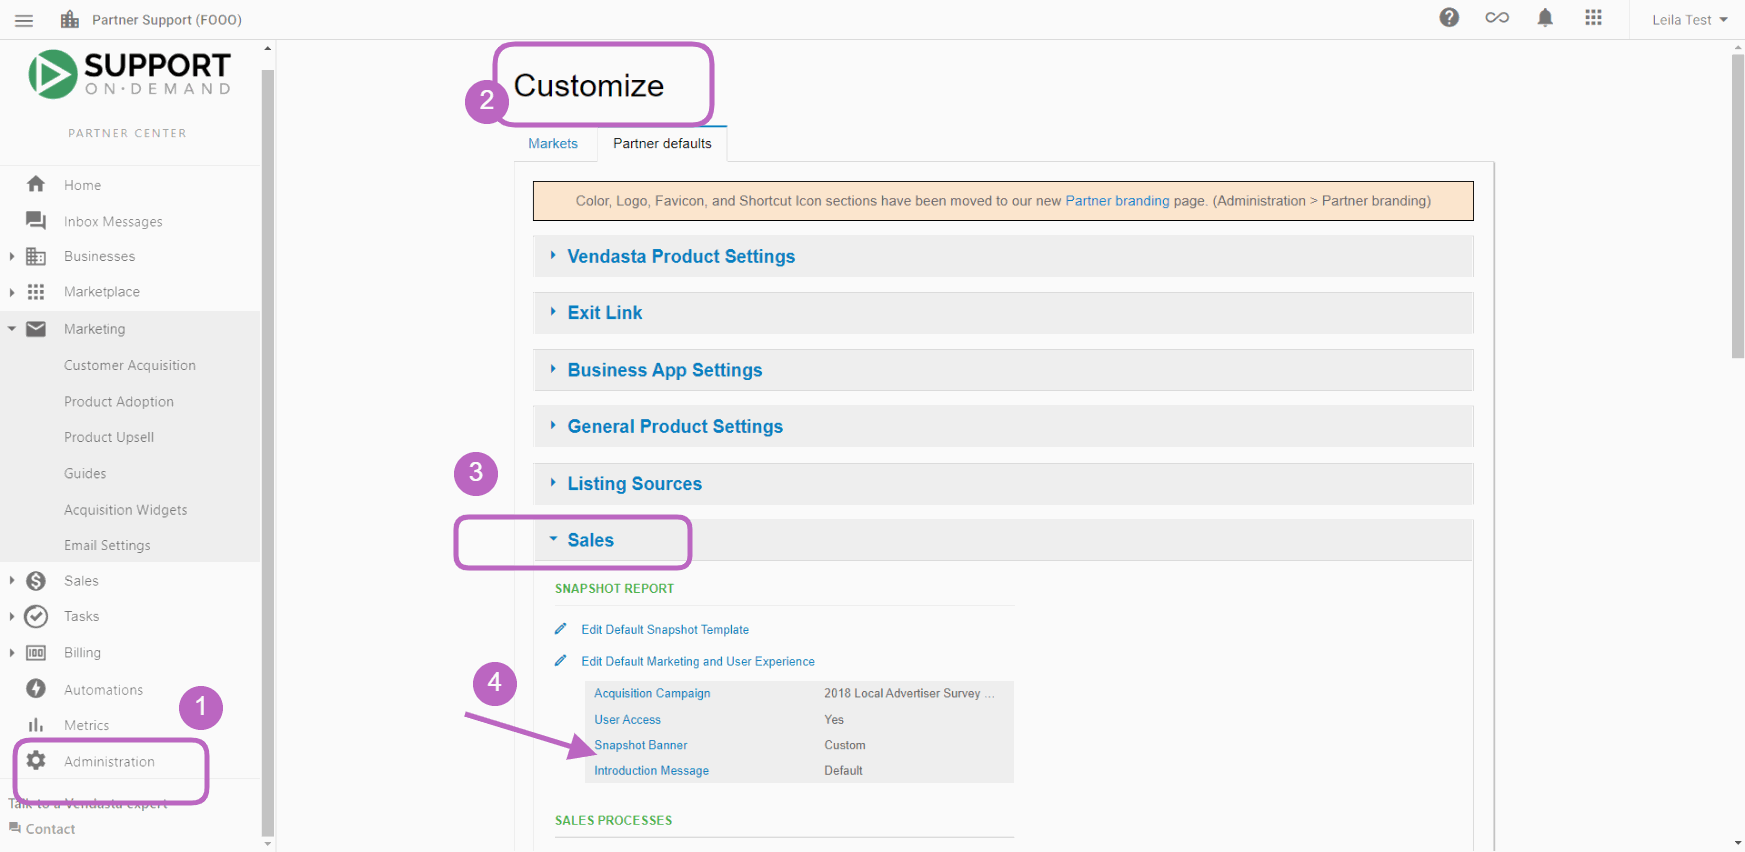Screen dimensions: 1745x852
Task: Open Leila Test user dropdown
Action: [1689, 20]
